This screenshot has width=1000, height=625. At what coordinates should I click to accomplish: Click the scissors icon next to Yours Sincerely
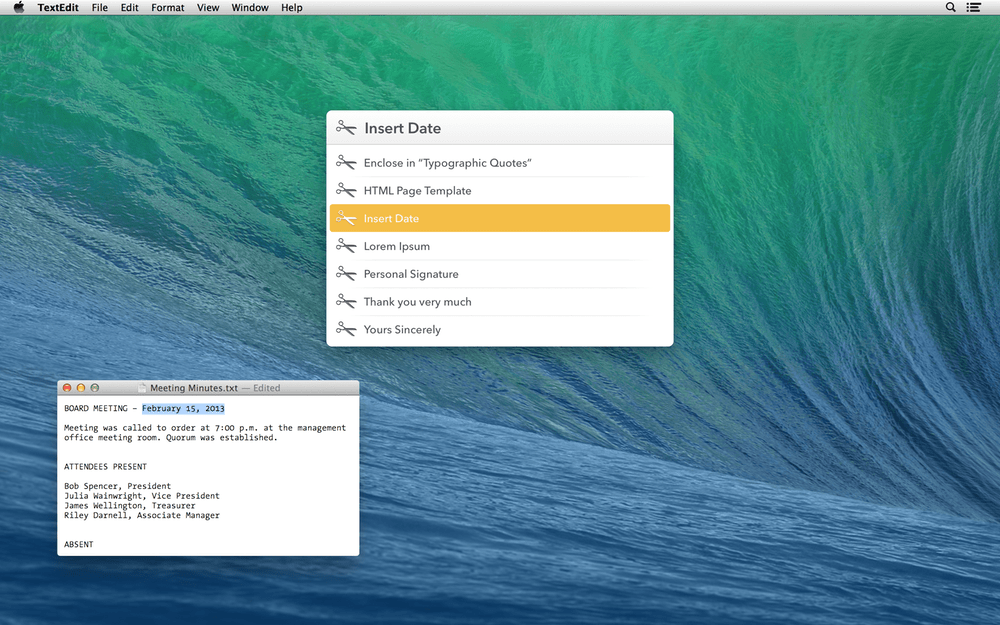tap(346, 330)
